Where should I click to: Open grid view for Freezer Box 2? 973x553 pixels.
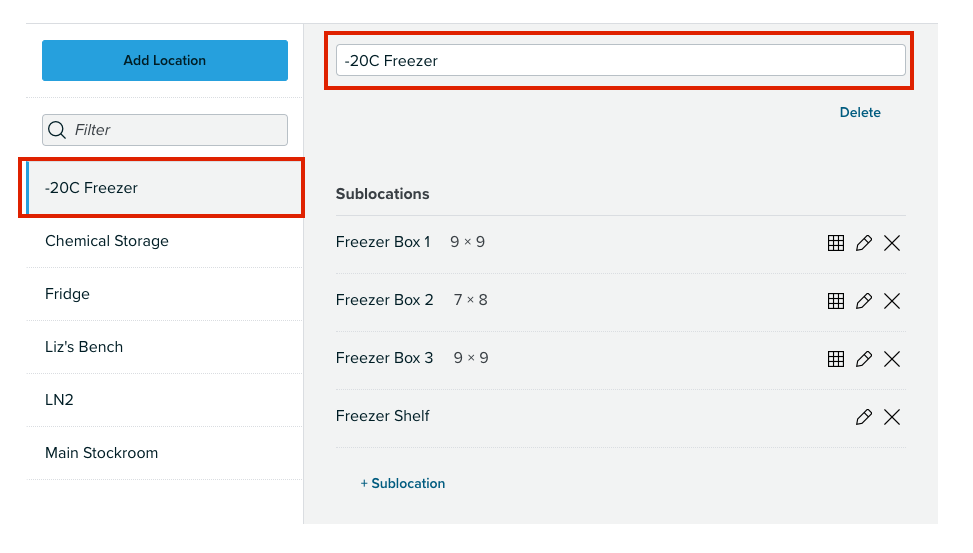[835, 301]
